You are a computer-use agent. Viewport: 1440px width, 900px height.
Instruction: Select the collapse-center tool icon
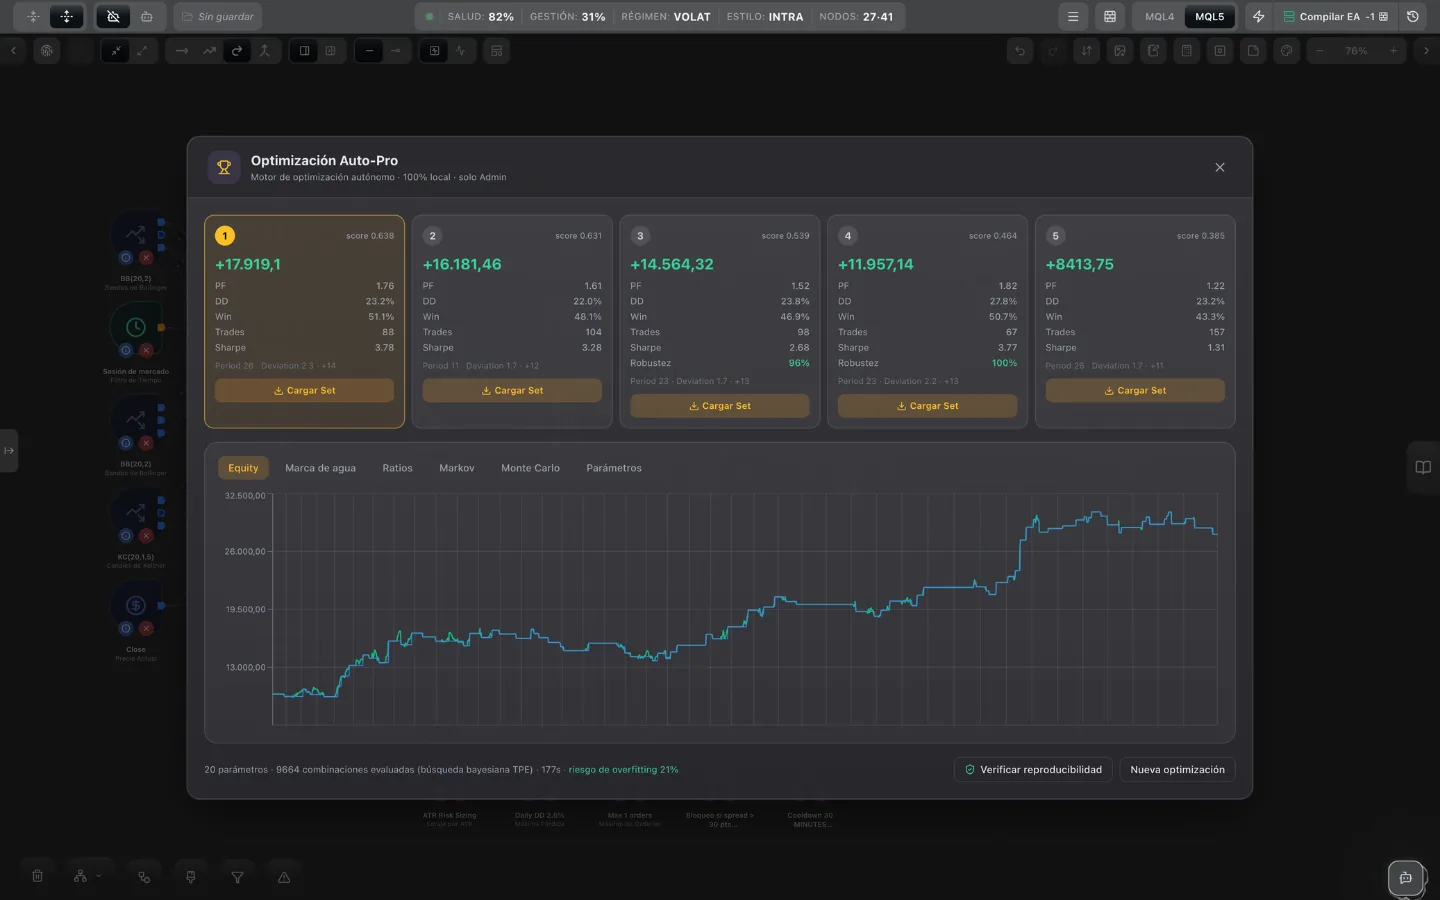pyautogui.click(x=33, y=17)
